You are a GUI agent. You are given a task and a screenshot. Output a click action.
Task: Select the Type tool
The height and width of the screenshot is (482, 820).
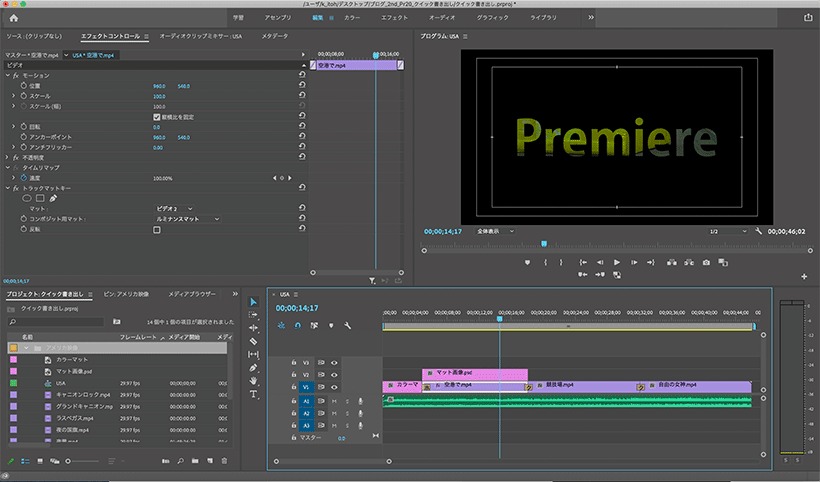click(x=254, y=394)
